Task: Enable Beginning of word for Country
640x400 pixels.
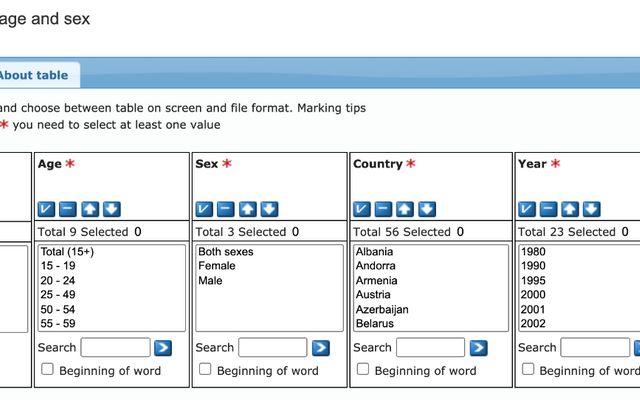Action: pyautogui.click(x=363, y=370)
